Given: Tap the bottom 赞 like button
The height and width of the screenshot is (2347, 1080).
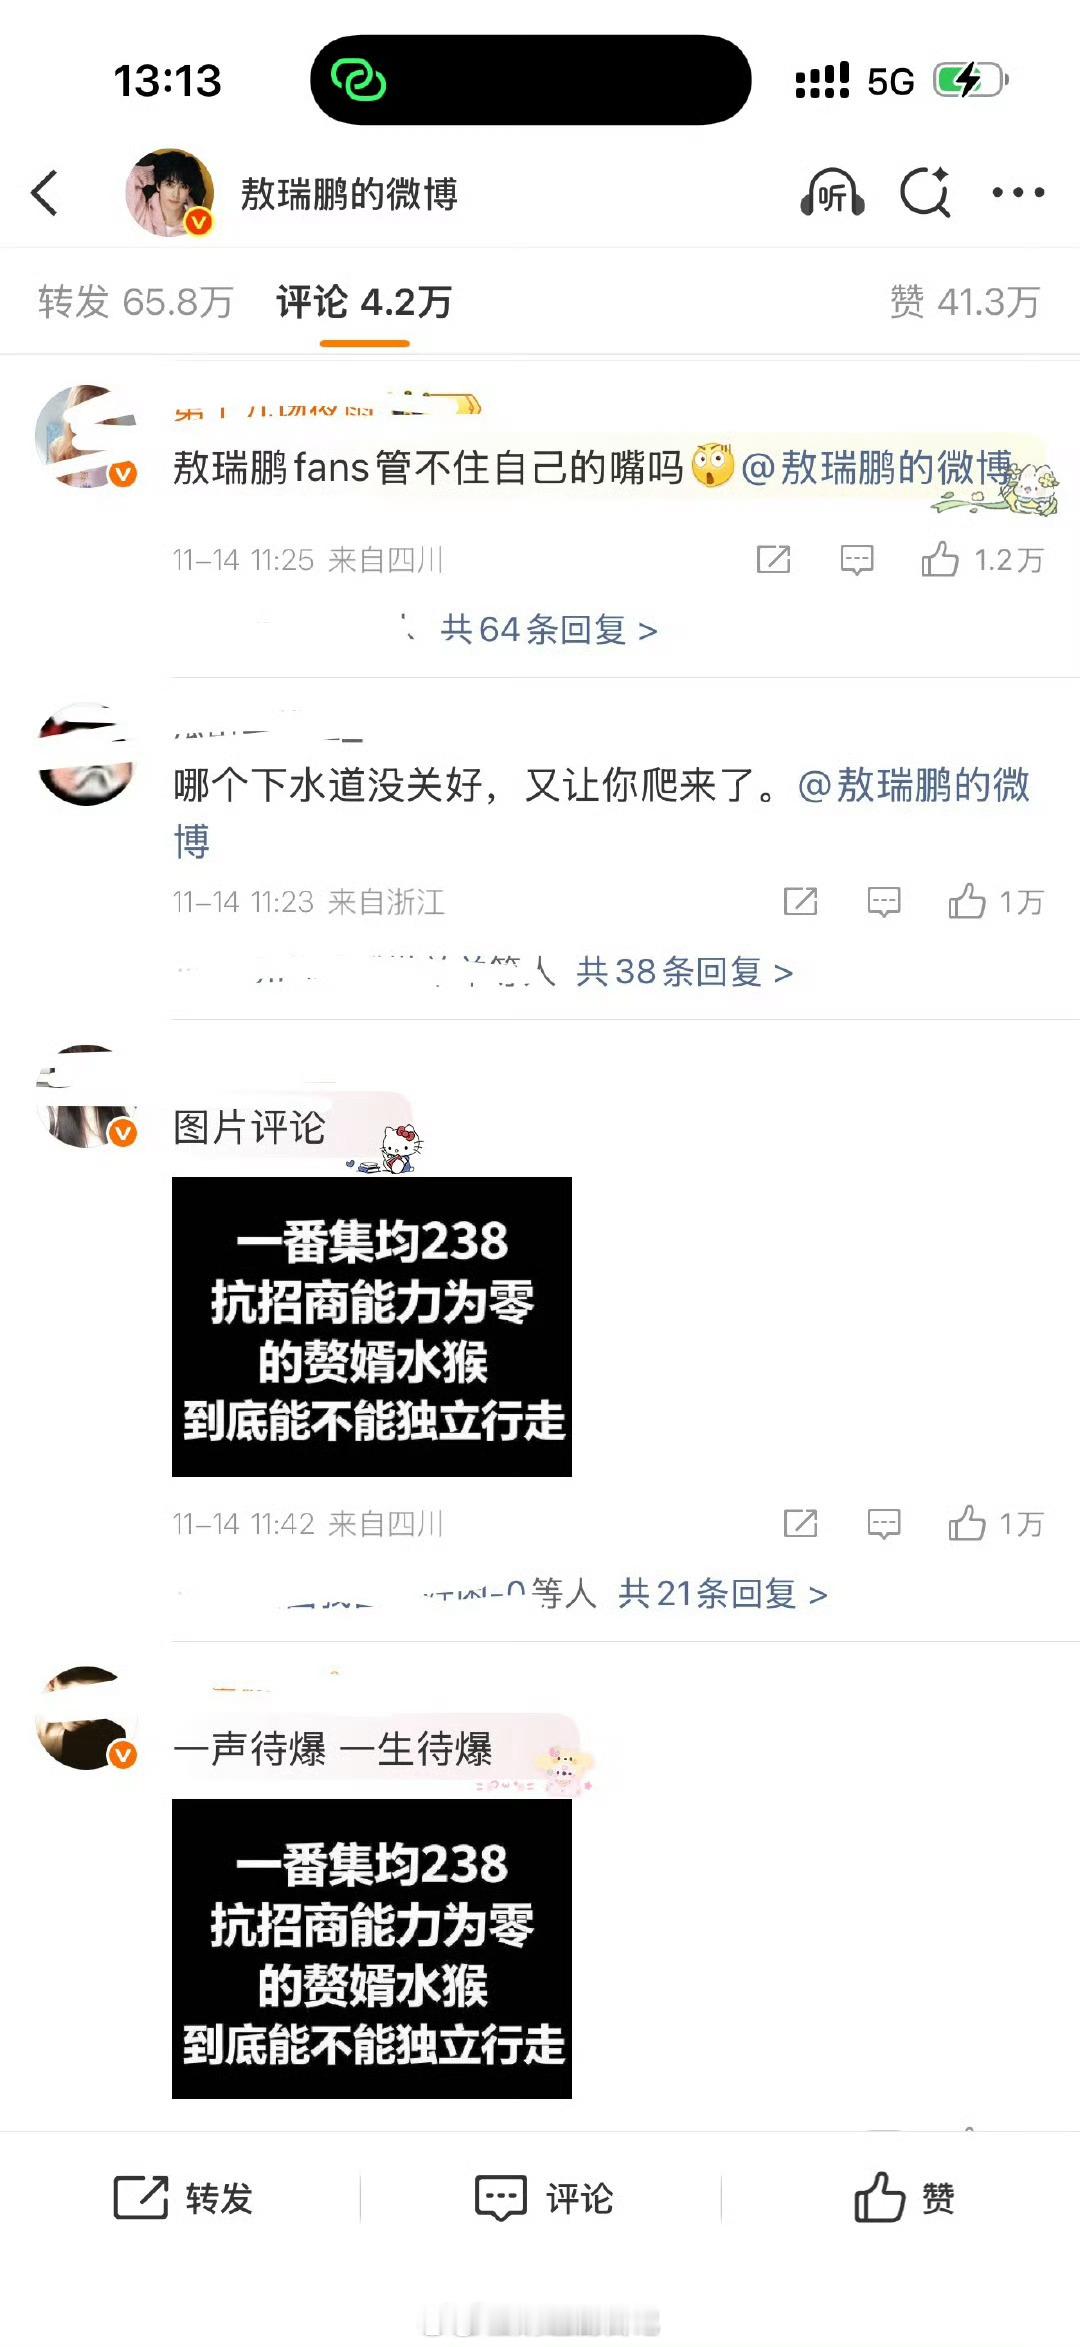Looking at the screenshot, I should (x=905, y=2198).
